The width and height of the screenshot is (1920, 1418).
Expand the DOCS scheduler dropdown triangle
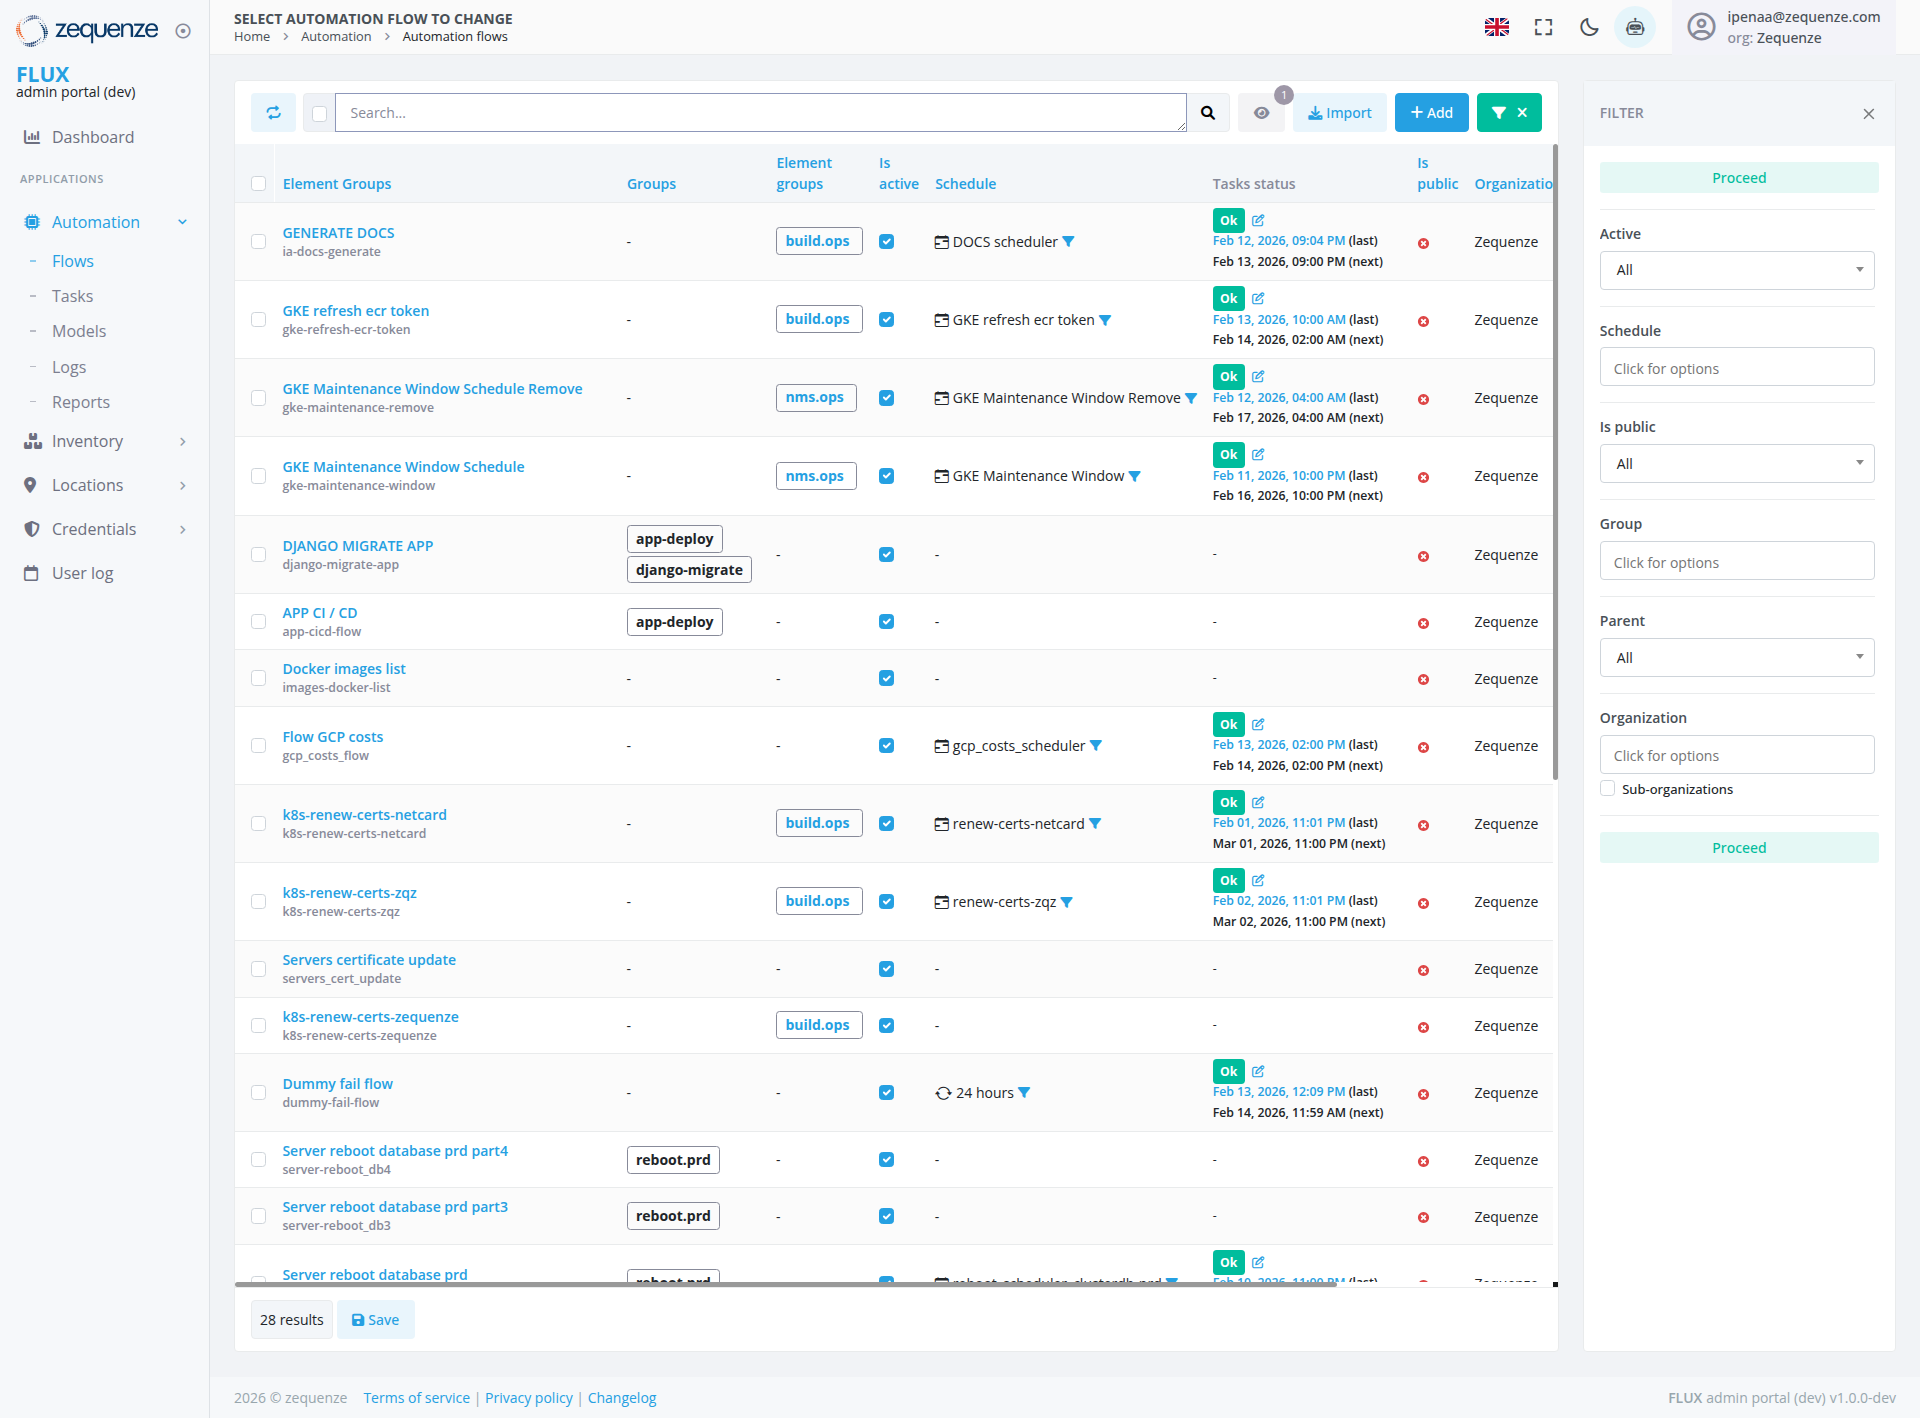pyautogui.click(x=1069, y=241)
